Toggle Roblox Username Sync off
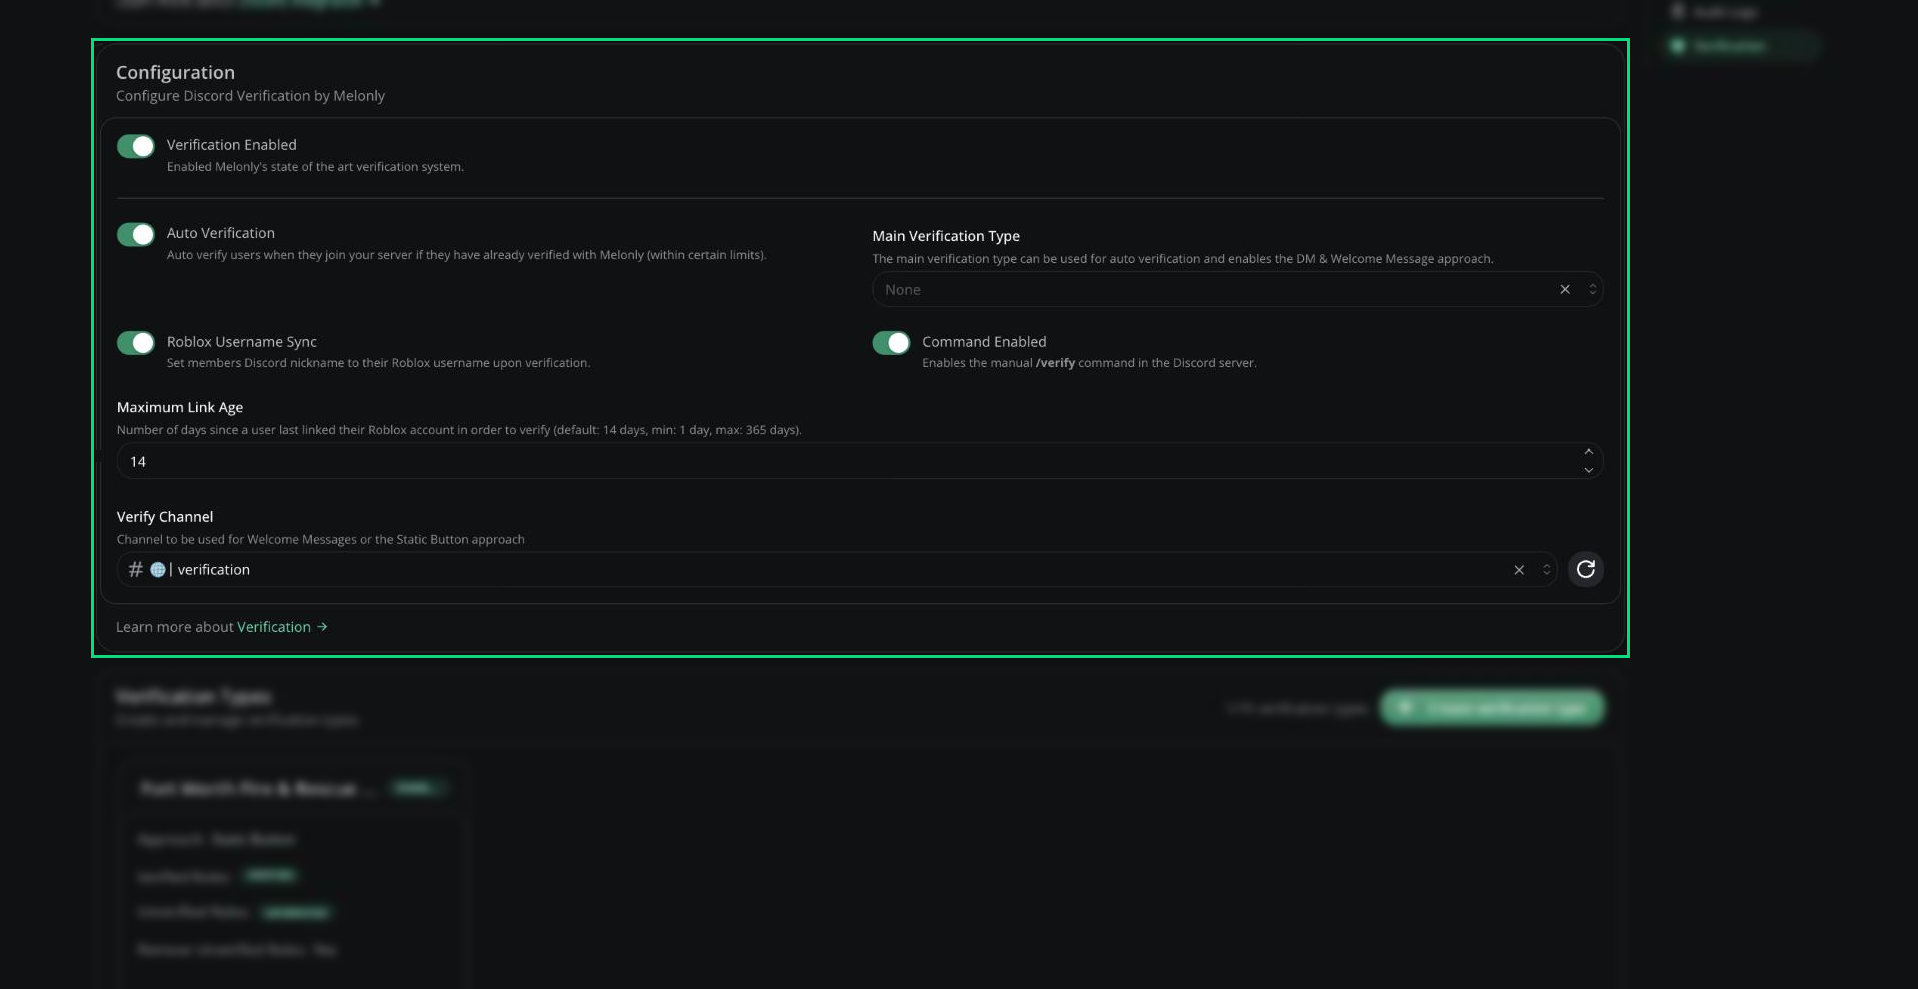 [136, 343]
